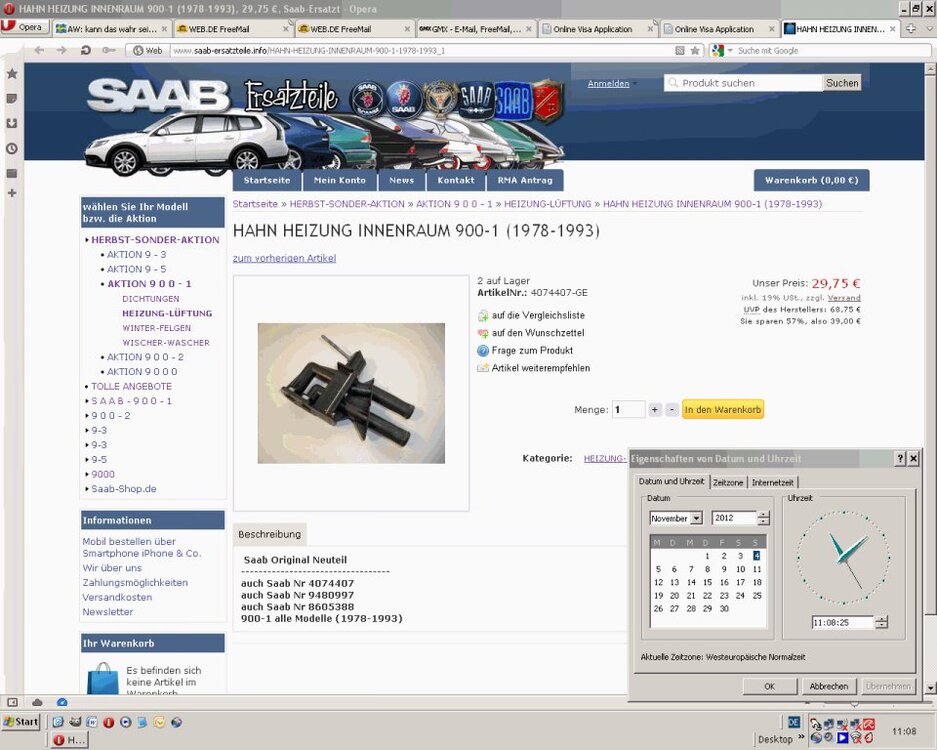Click OK in the date and time dialog

[x=770, y=686]
